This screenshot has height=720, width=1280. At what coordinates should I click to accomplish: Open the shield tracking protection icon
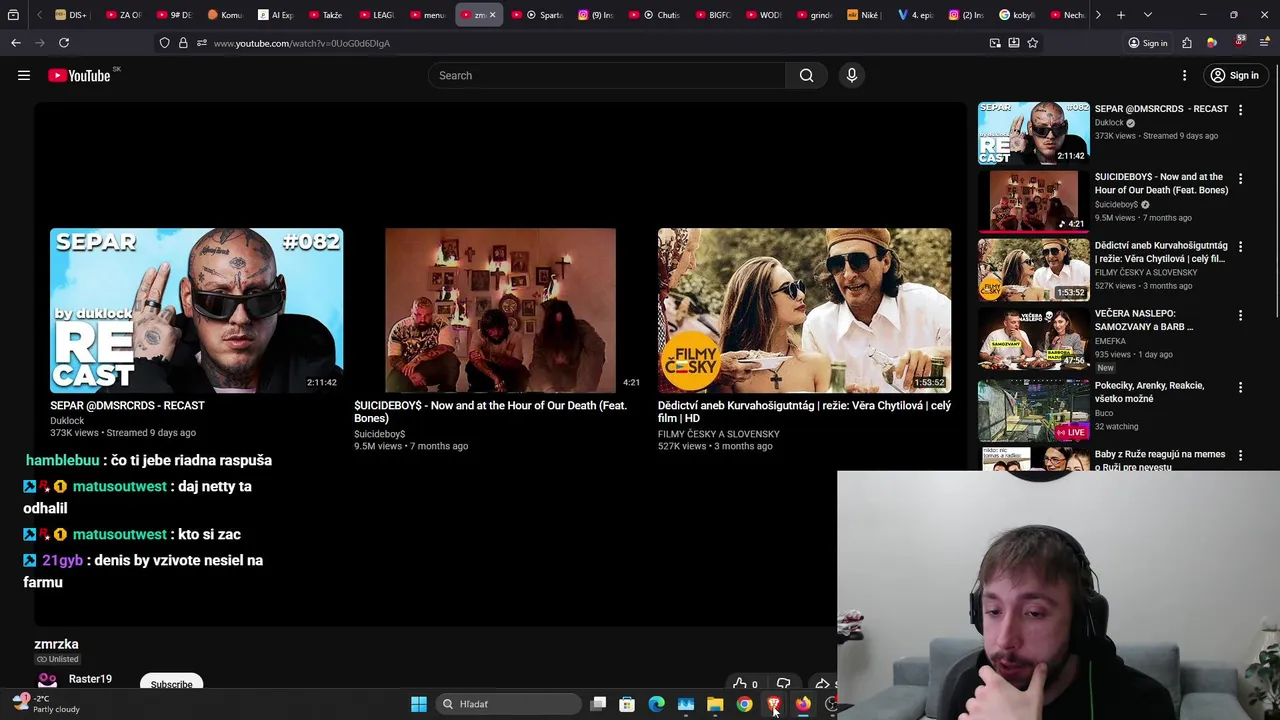pyautogui.click(x=164, y=43)
